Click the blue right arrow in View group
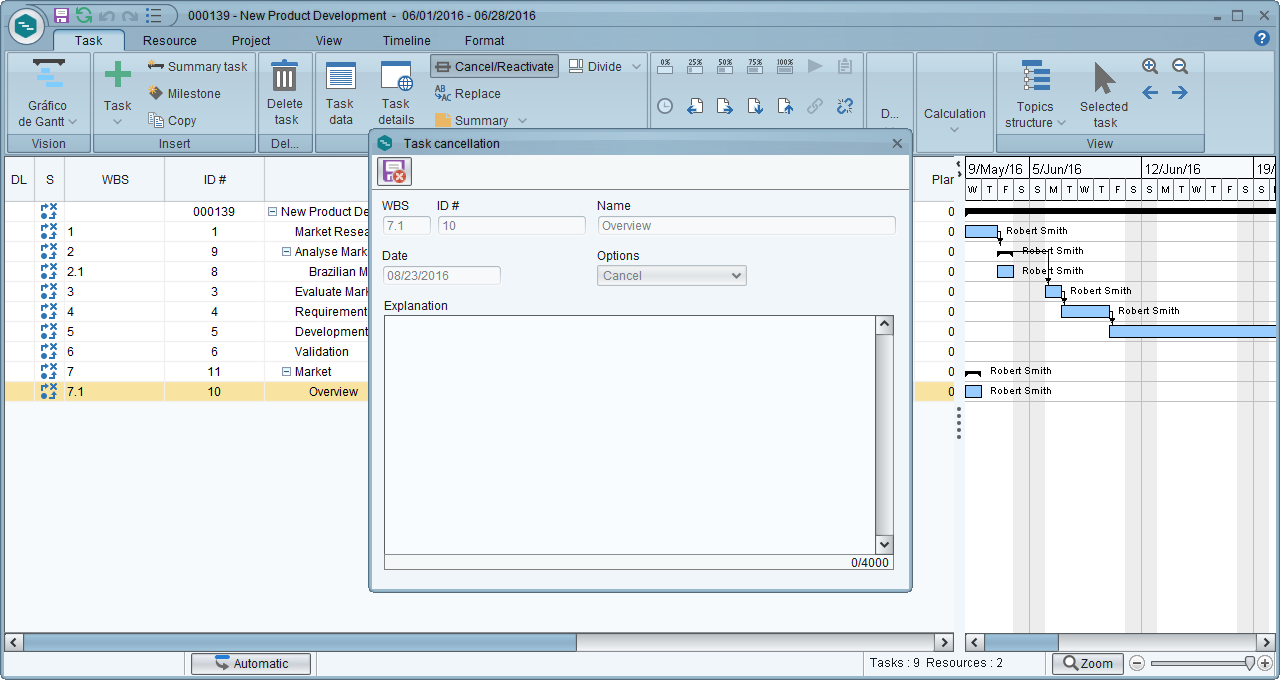The width and height of the screenshot is (1280, 680). pyautogui.click(x=1180, y=93)
